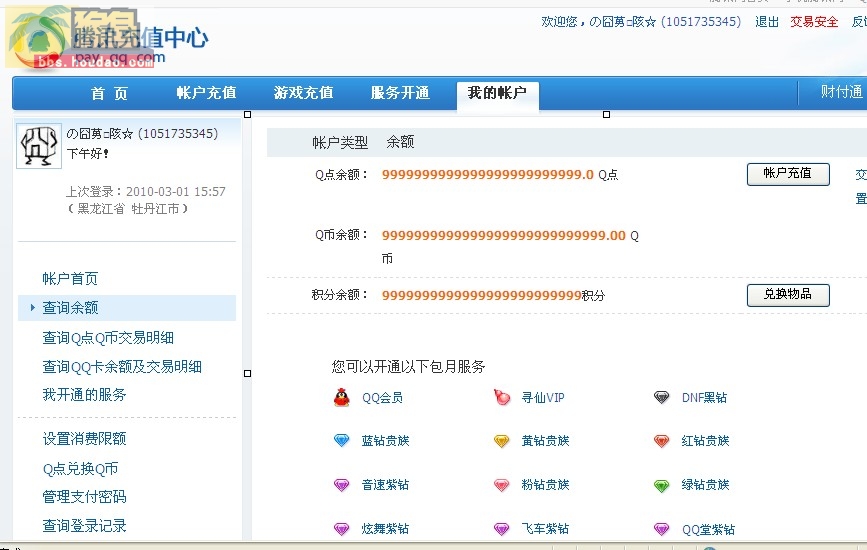Click the QQ会员 penguin icon
Image resolution: width=867 pixels, height=550 pixels.
(342, 397)
